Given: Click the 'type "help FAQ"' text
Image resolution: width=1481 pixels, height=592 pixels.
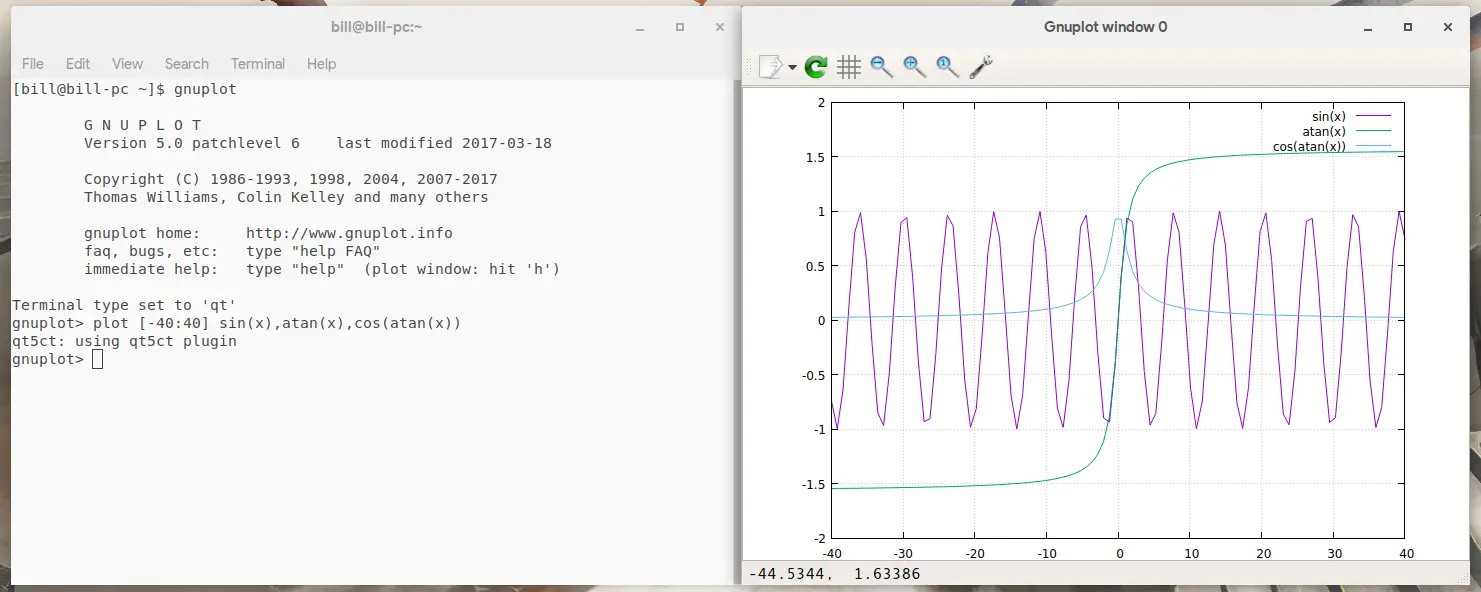Looking at the screenshot, I should pos(313,251).
